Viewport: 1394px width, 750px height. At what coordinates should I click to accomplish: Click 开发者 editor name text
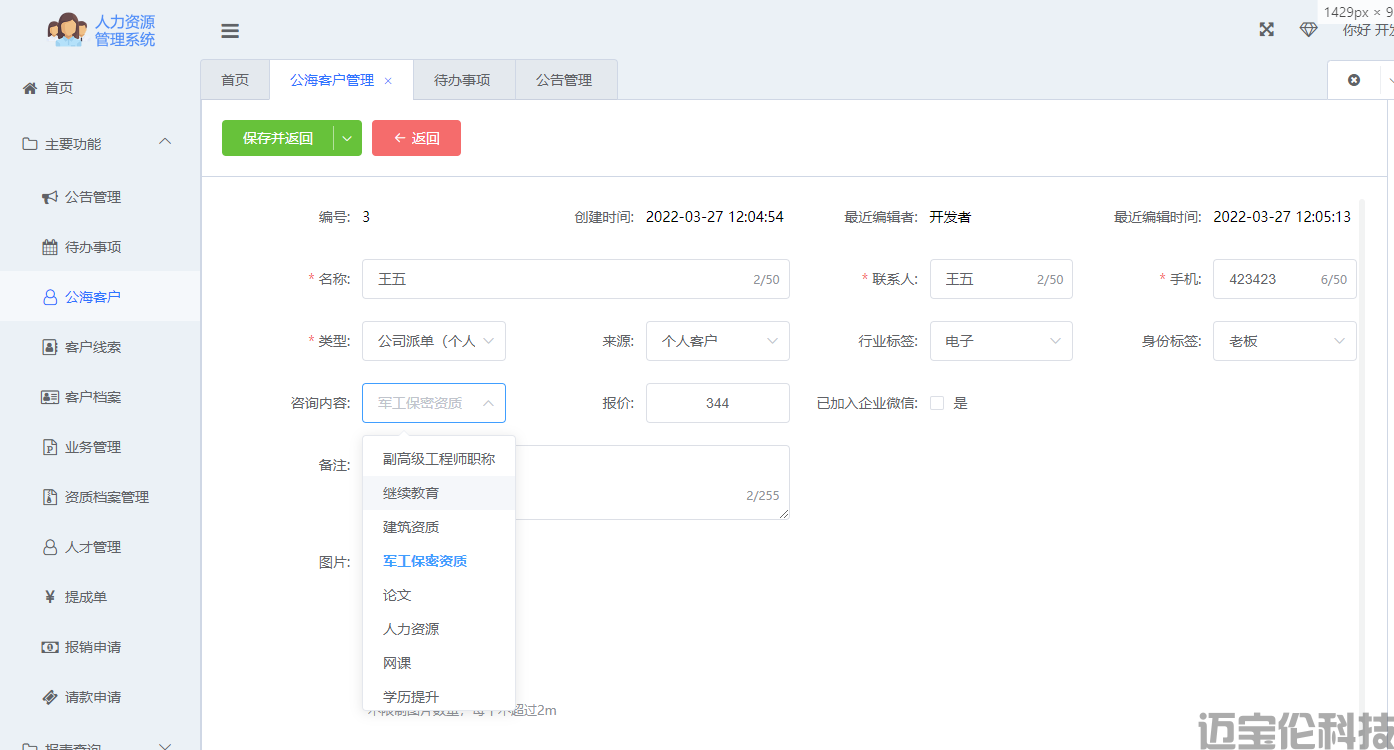950,217
